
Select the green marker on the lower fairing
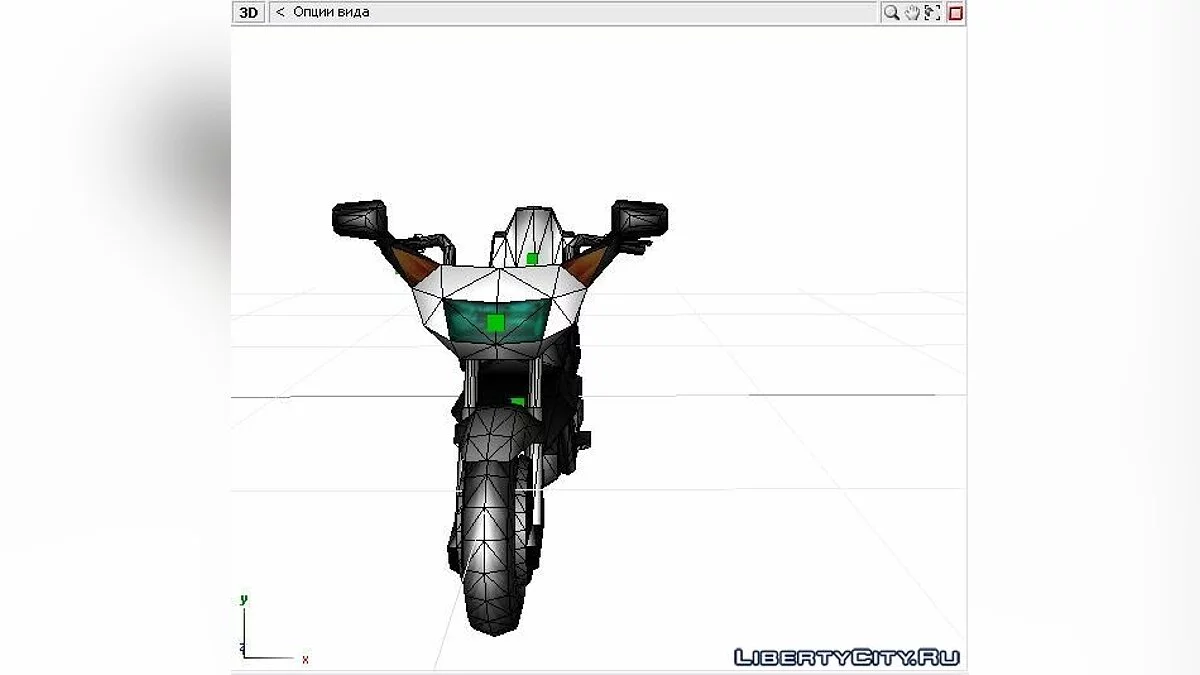[x=515, y=400]
